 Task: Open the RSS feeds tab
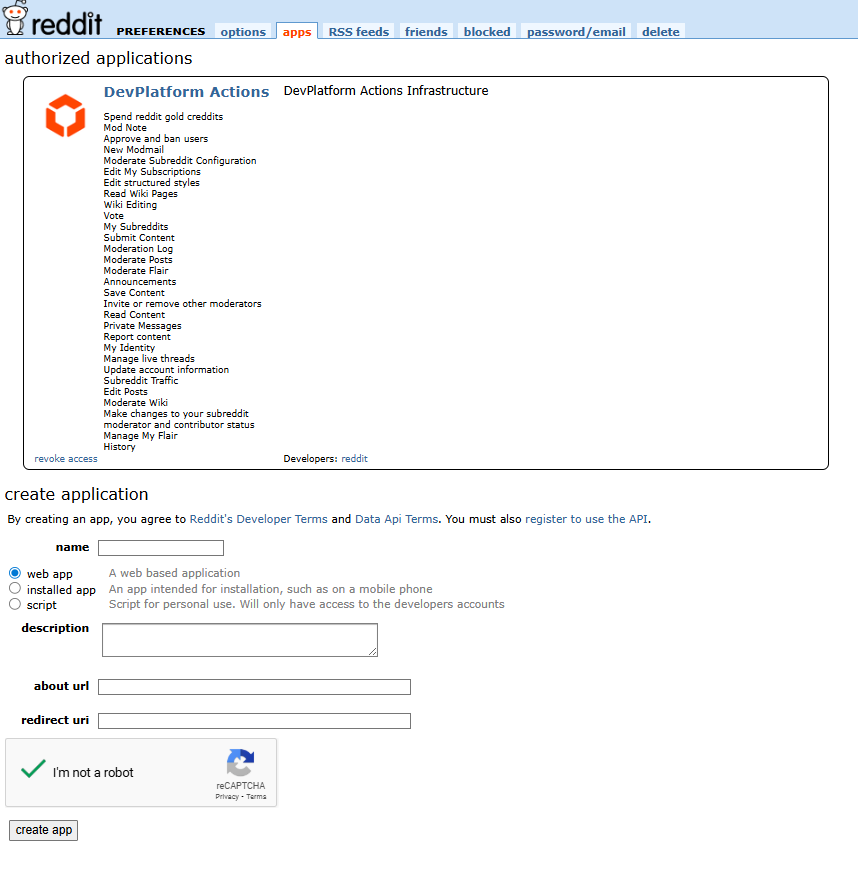pyautogui.click(x=358, y=32)
